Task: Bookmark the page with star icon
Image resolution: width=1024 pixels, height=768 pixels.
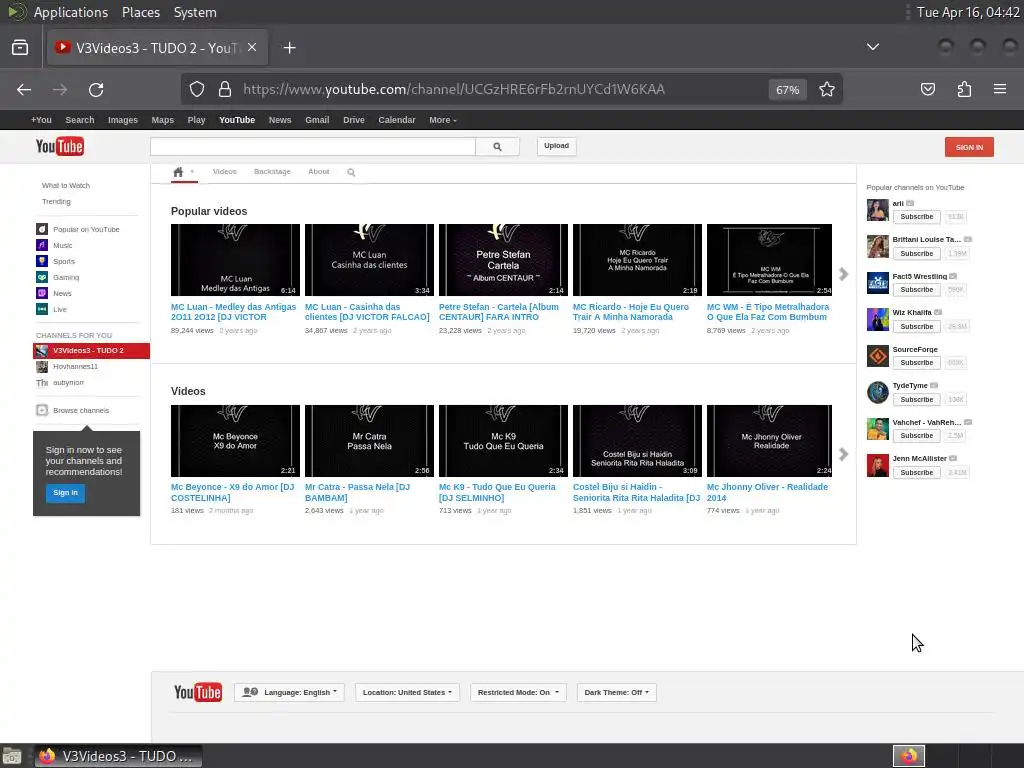Action: (827, 89)
